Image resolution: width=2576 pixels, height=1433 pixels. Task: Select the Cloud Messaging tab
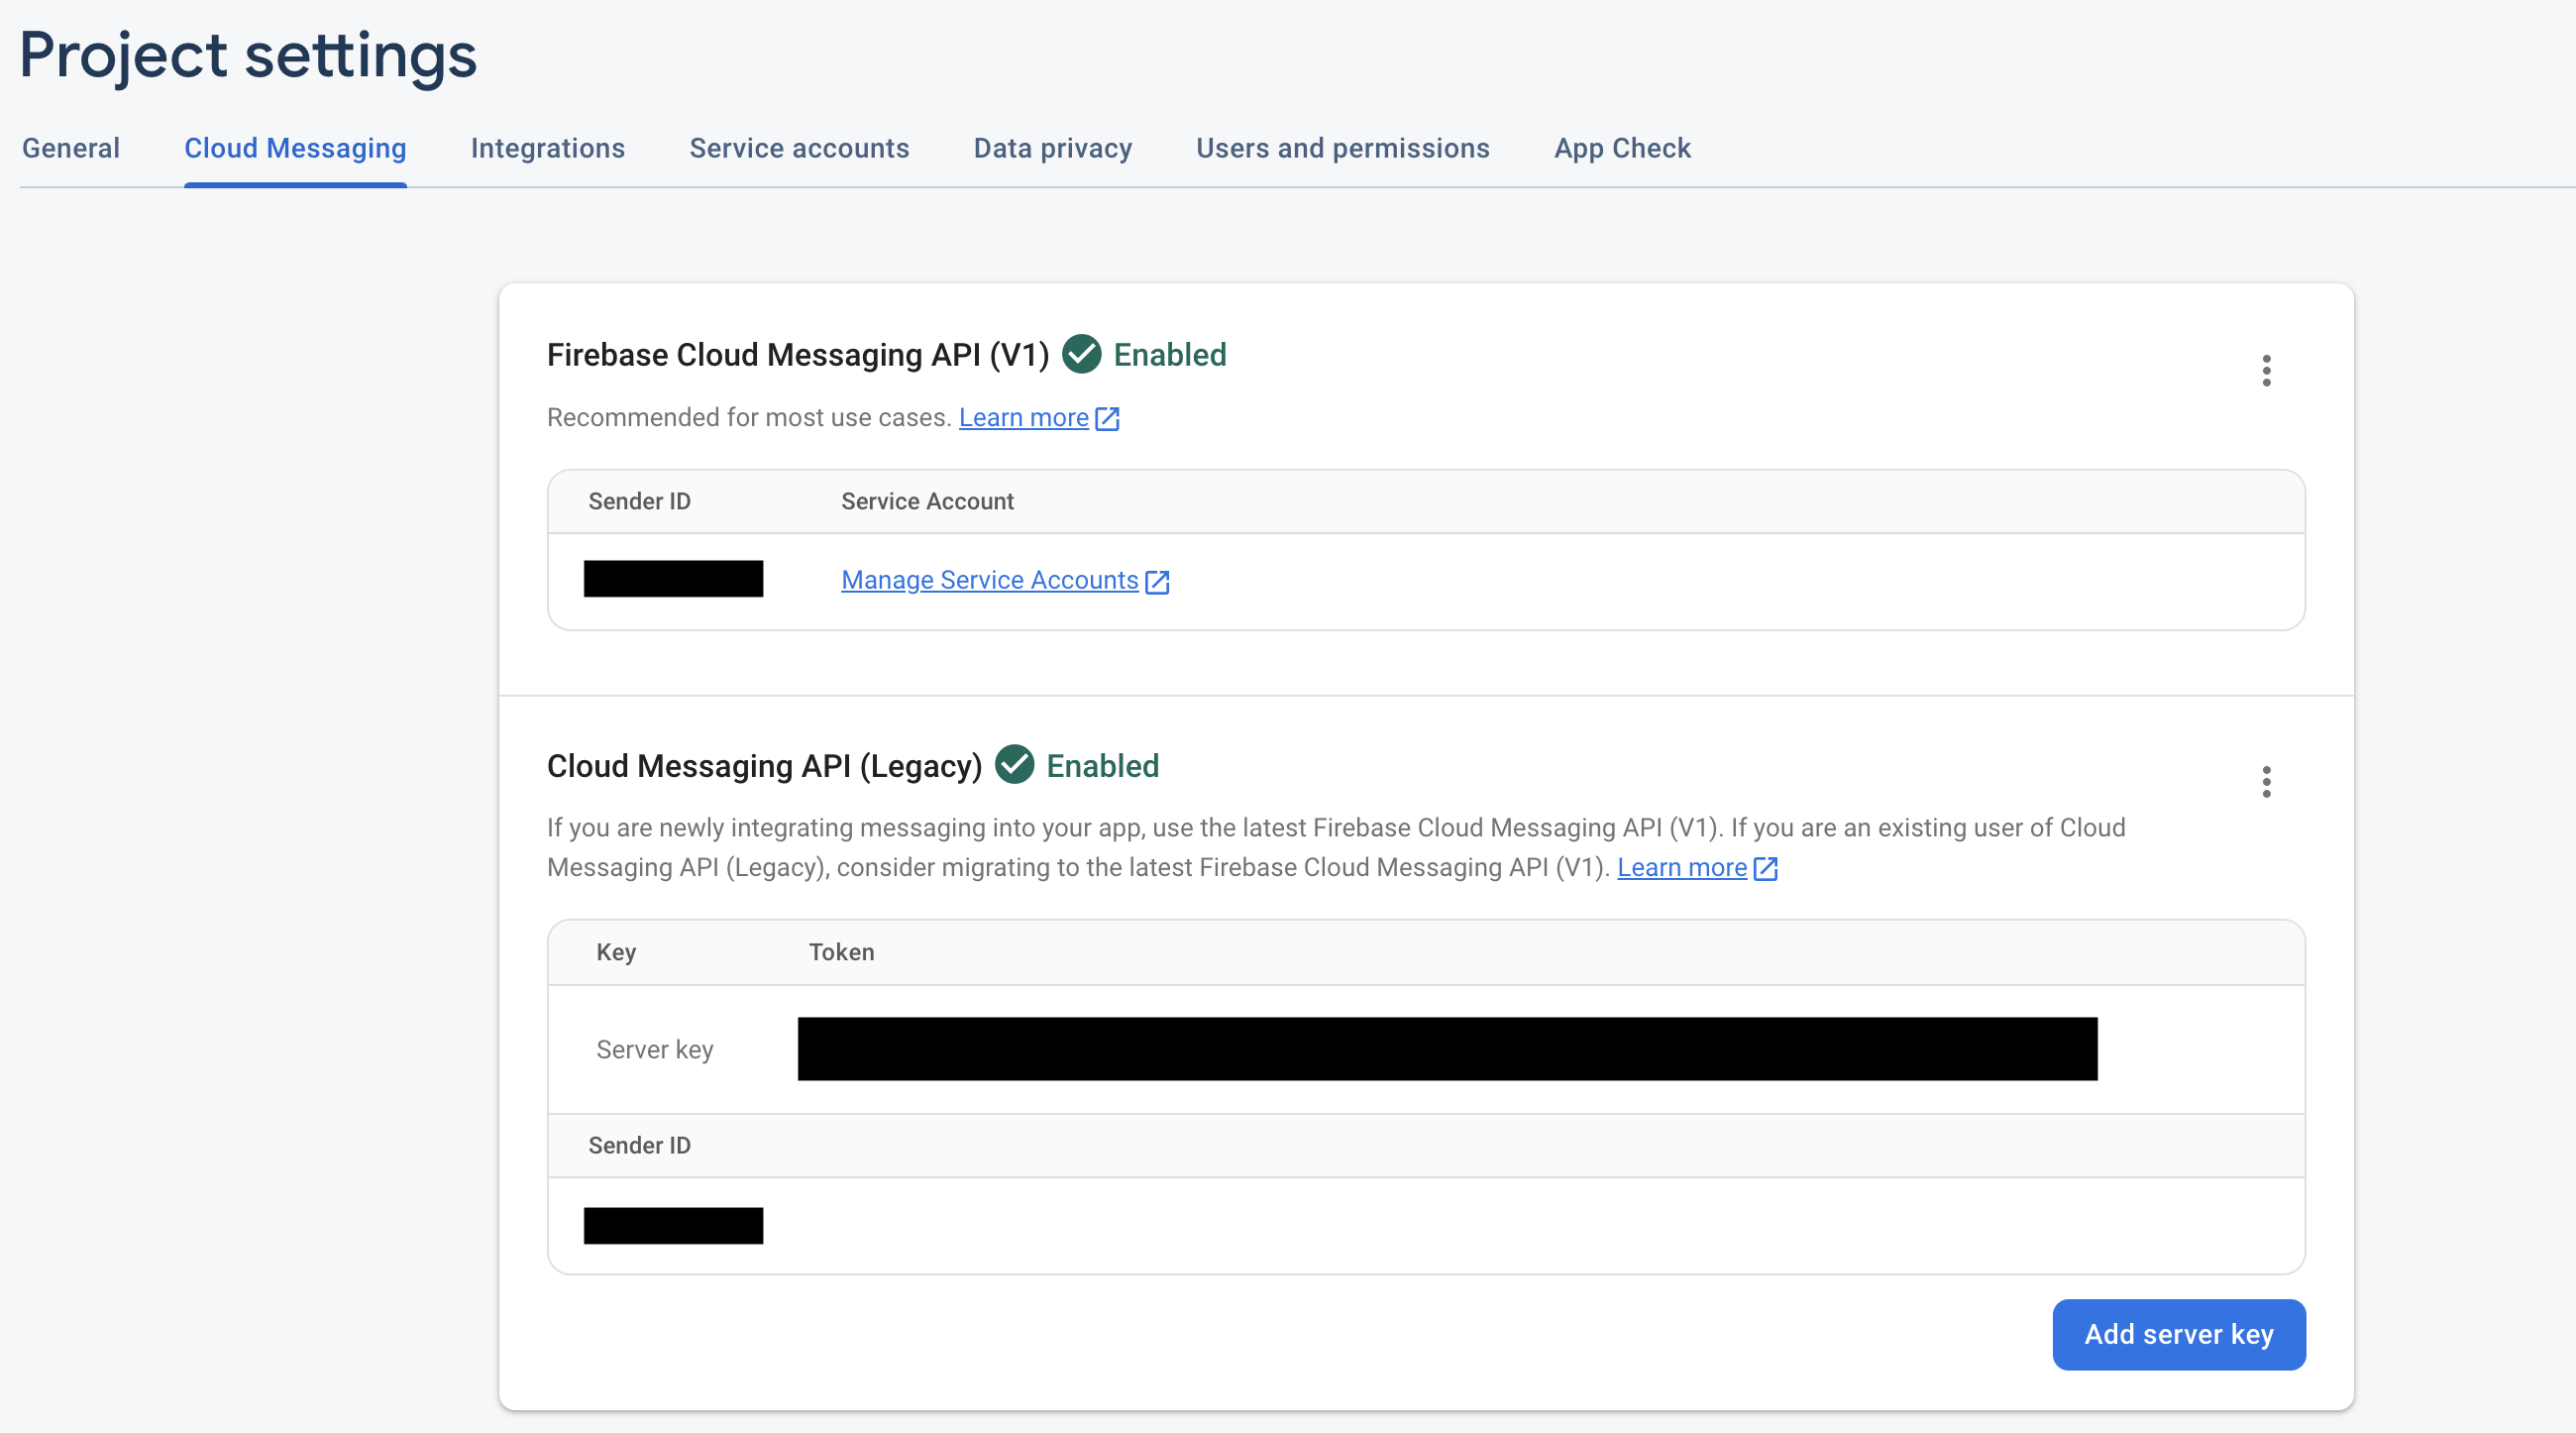(x=295, y=148)
